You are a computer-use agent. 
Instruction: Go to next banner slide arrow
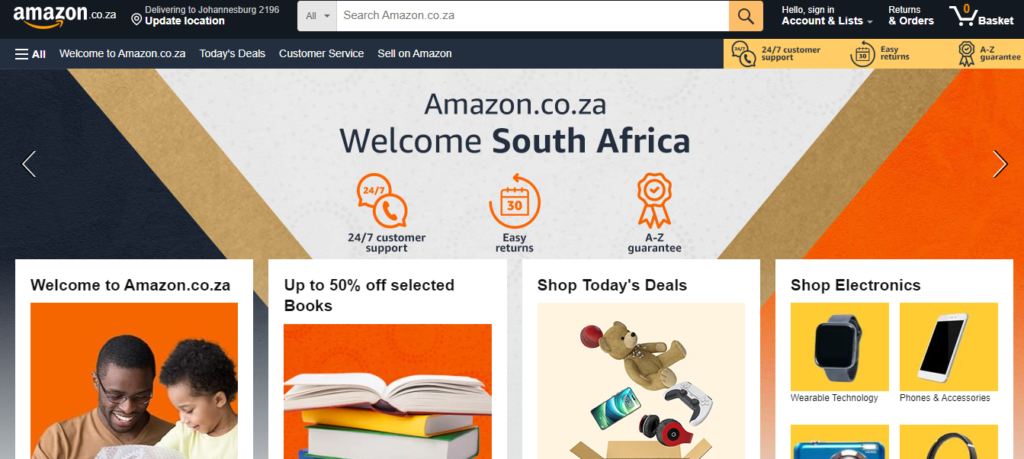[x=1000, y=164]
